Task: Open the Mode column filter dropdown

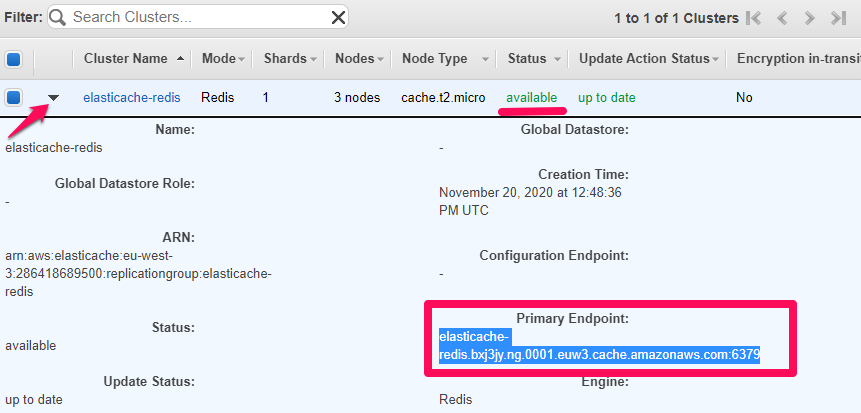Action: 242,60
